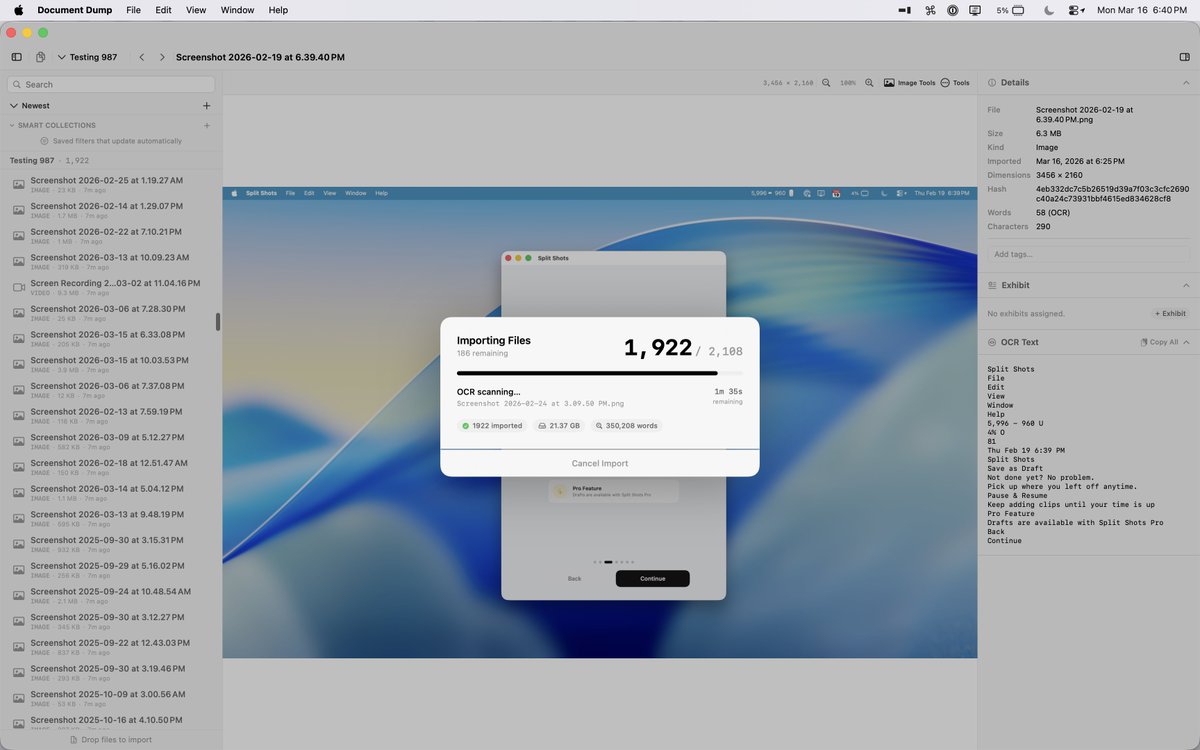Toggle the right inspector panel icon

click(x=1184, y=57)
